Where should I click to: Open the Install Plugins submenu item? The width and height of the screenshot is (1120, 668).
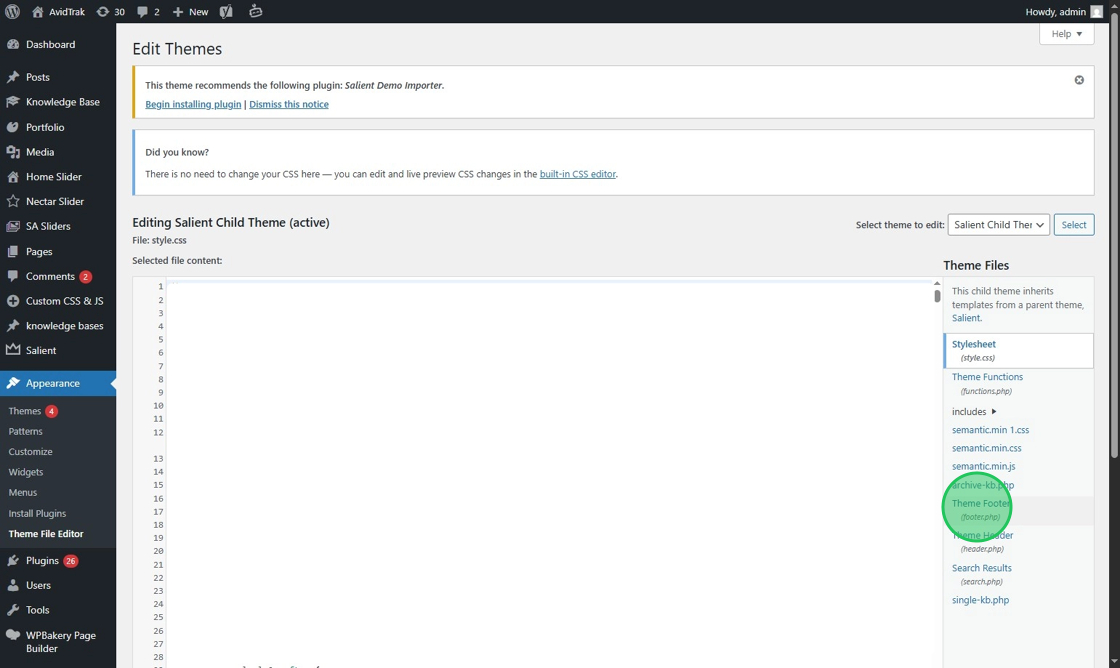(37, 513)
